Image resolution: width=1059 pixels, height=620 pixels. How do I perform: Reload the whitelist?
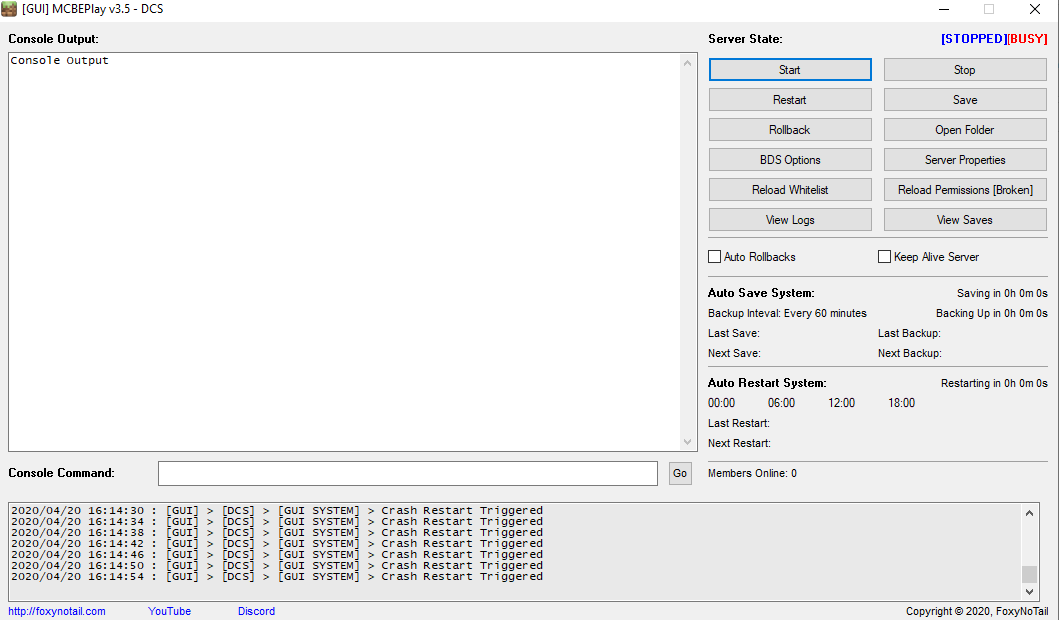point(790,190)
